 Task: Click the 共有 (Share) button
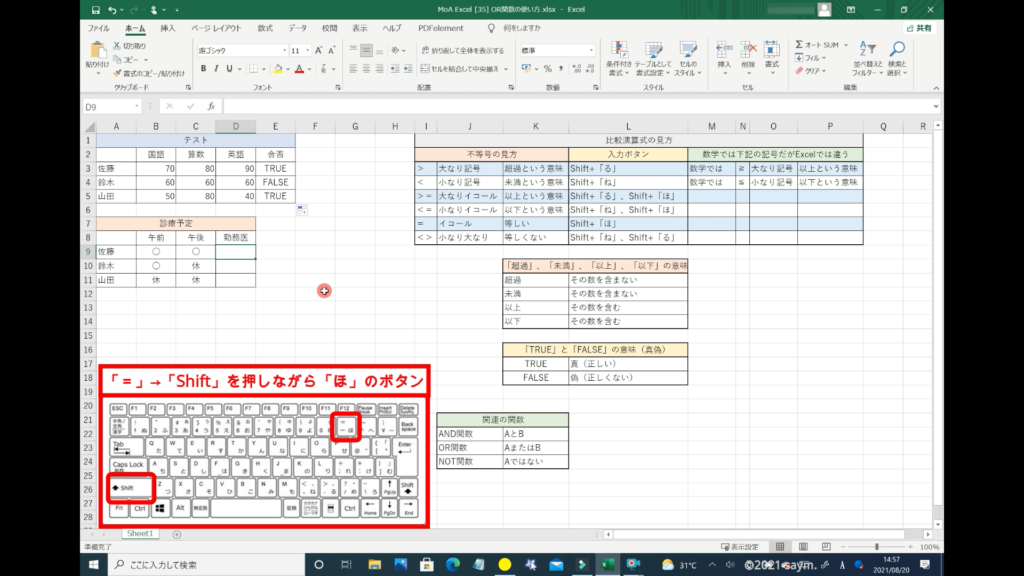918,28
